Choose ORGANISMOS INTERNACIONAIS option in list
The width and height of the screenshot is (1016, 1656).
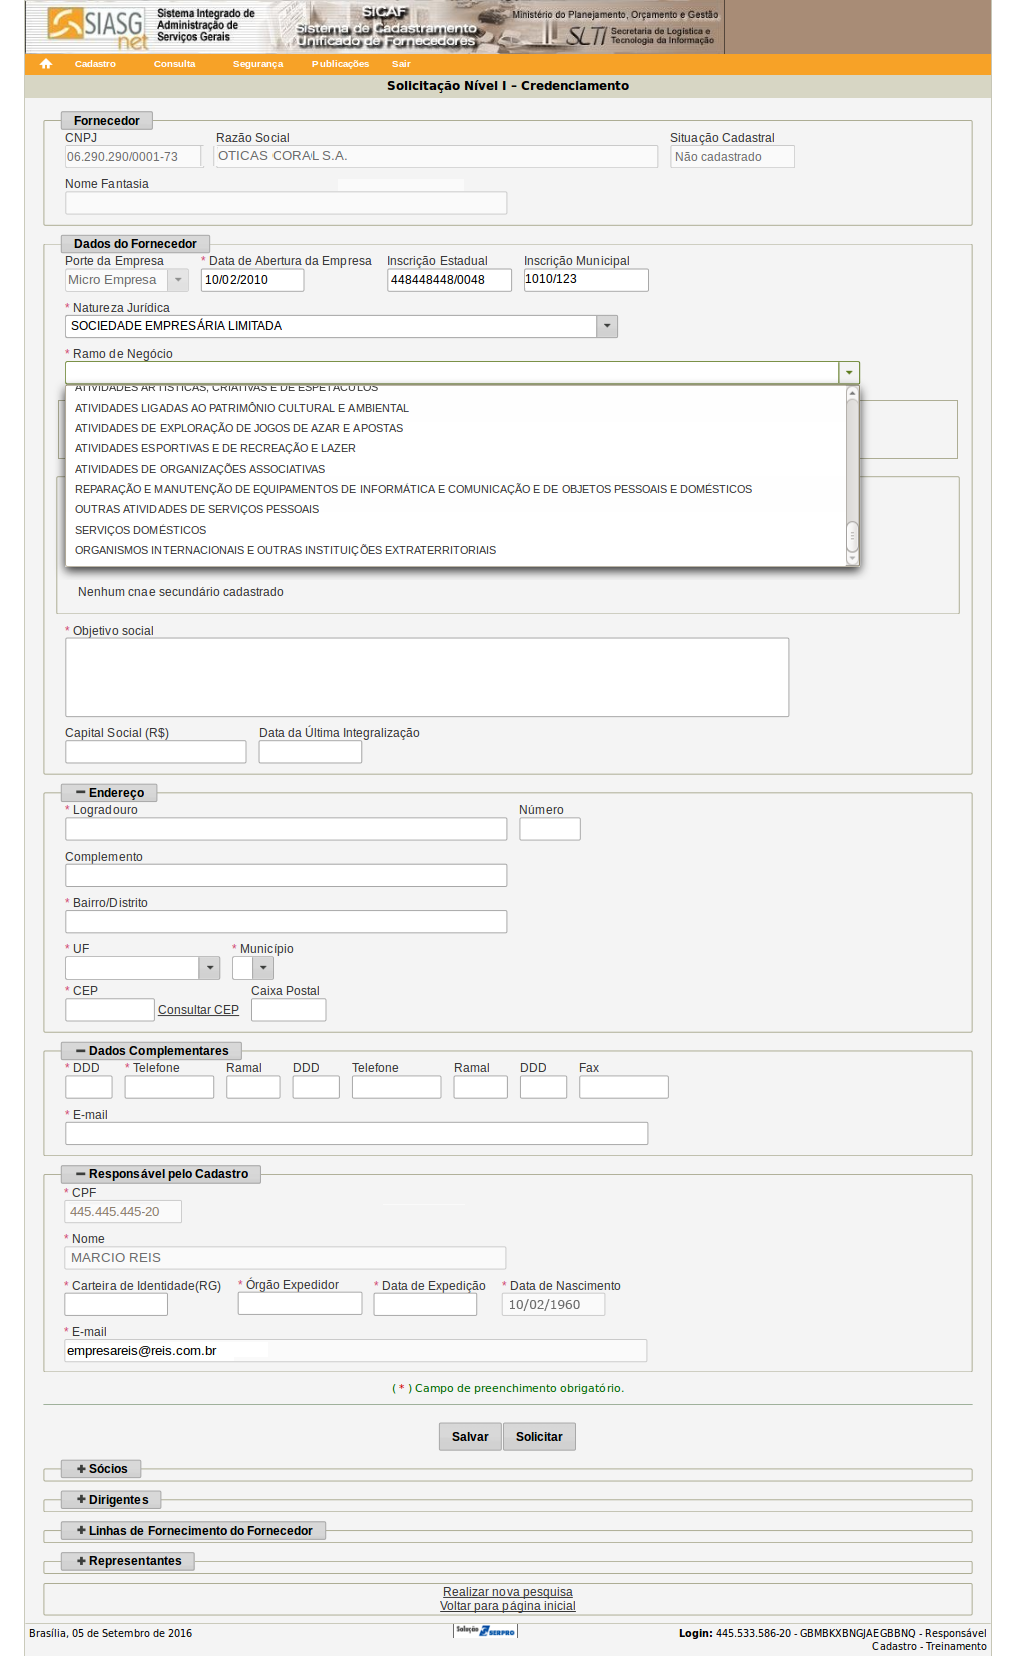click(x=285, y=550)
